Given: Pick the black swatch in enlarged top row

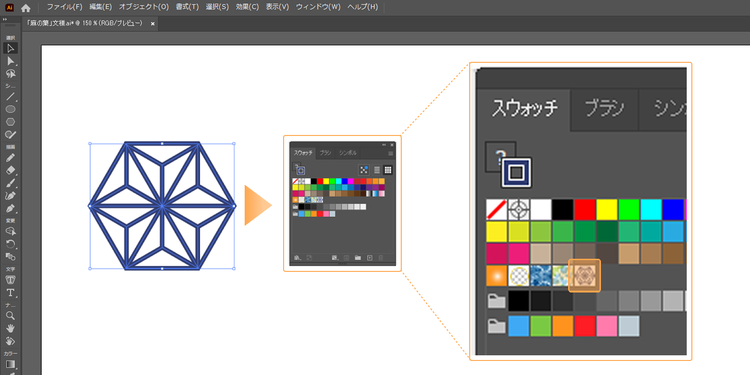Looking at the screenshot, I should point(563,210).
